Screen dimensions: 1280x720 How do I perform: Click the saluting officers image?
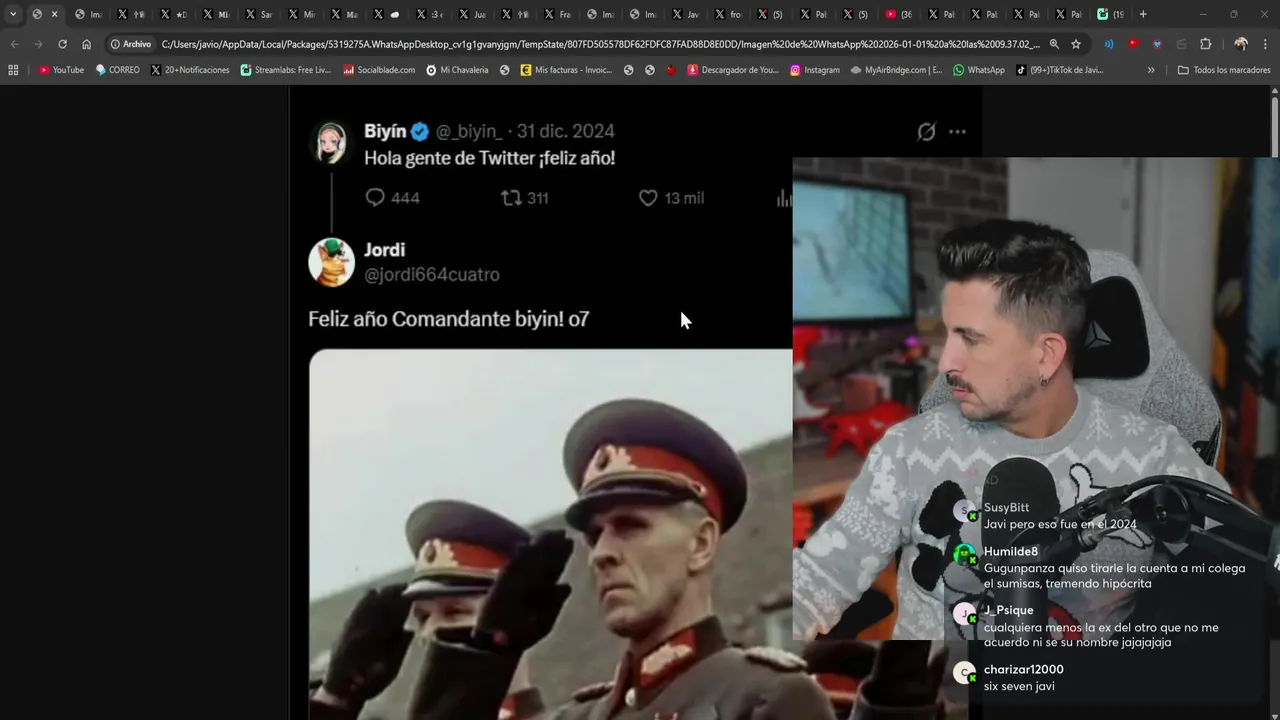click(550, 534)
